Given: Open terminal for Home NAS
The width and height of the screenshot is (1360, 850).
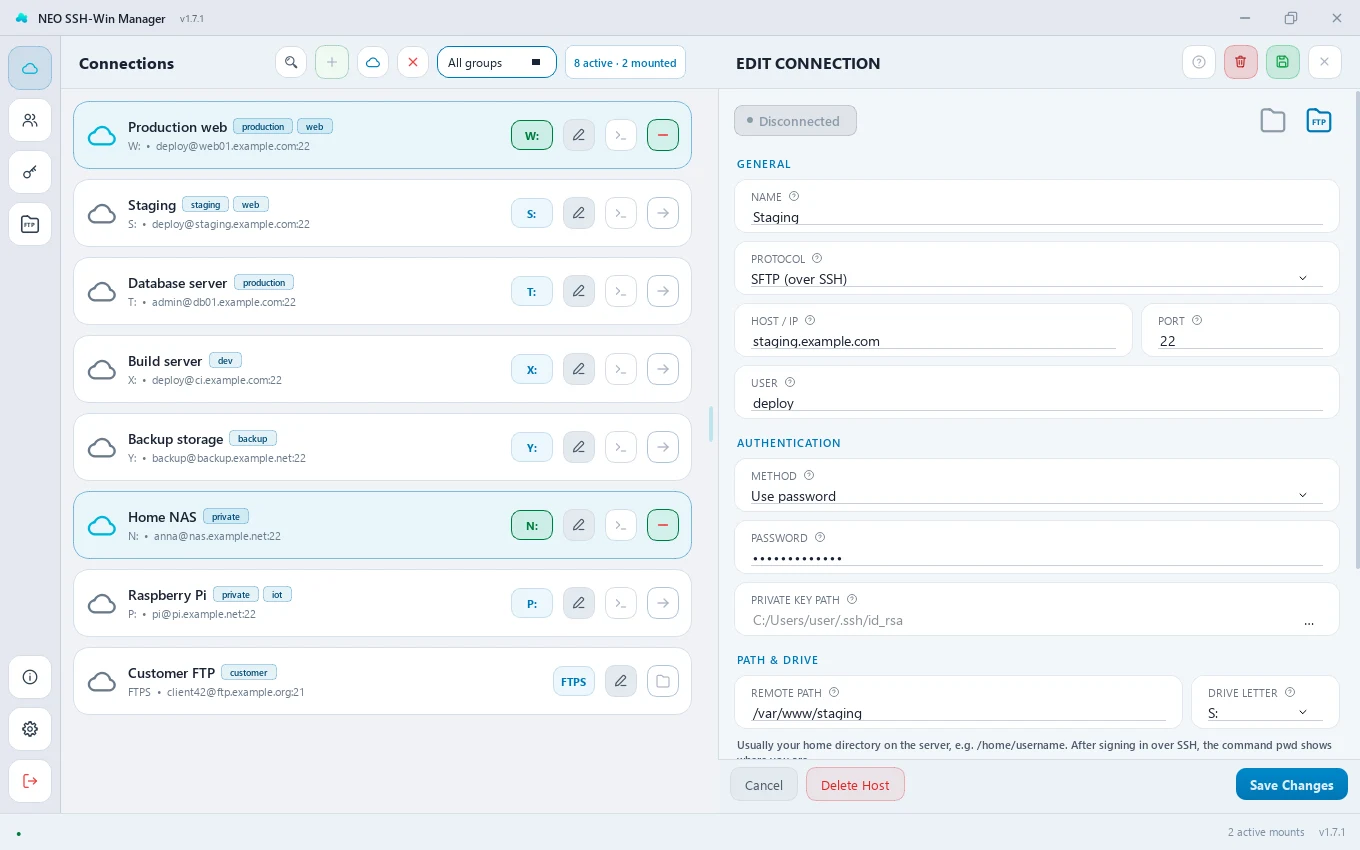Looking at the screenshot, I should [621, 525].
